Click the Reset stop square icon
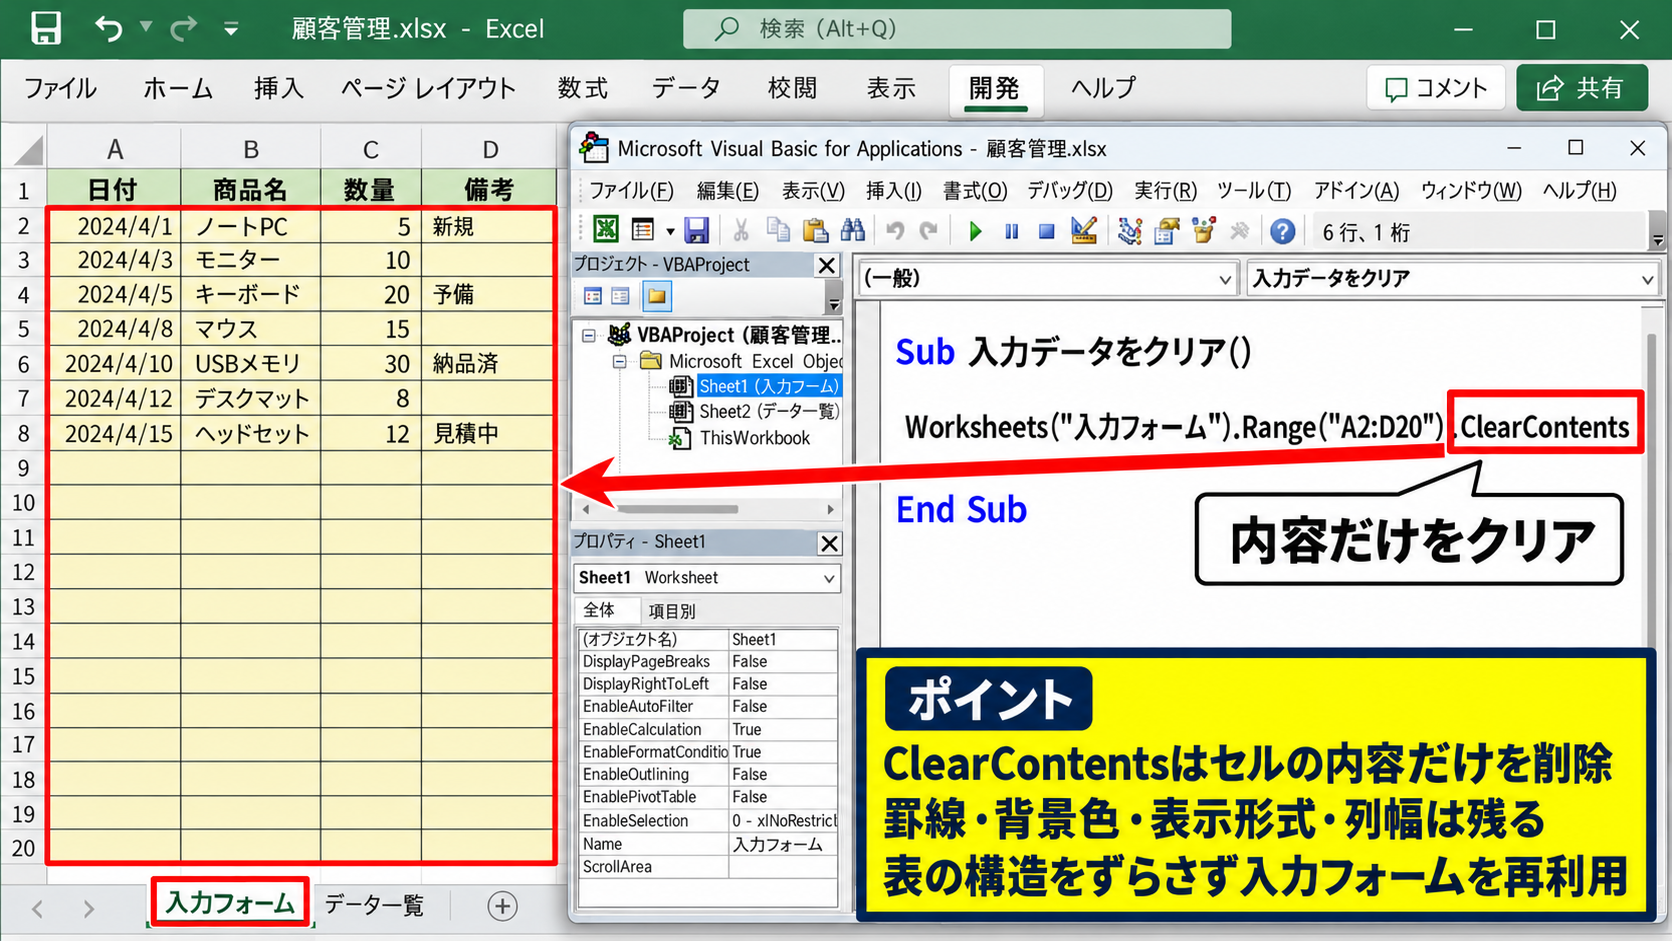This screenshot has height=941, width=1672. (x=1046, y=232)
